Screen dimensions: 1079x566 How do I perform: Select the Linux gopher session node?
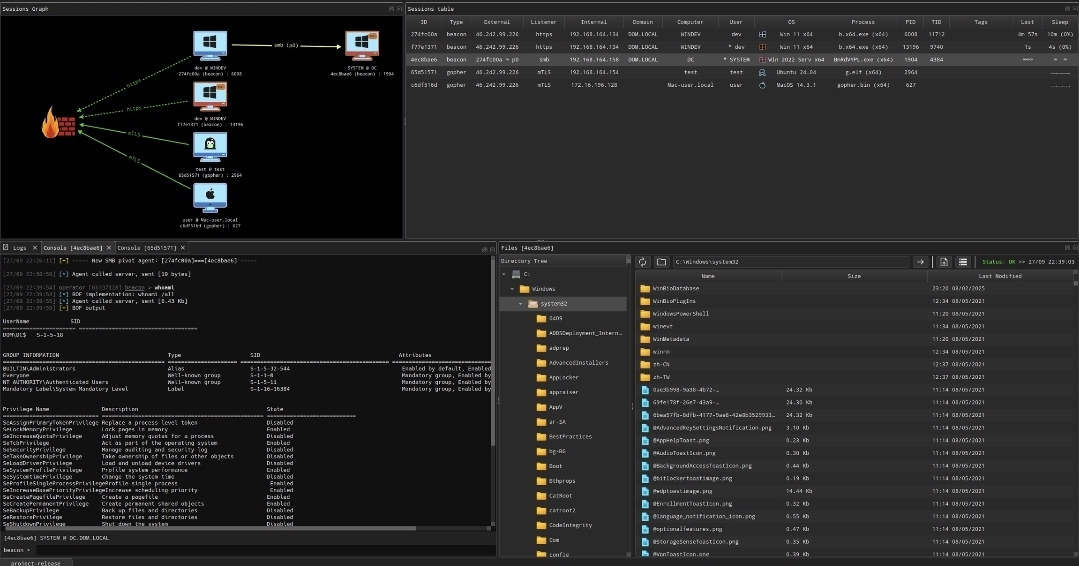coord(207,148)
